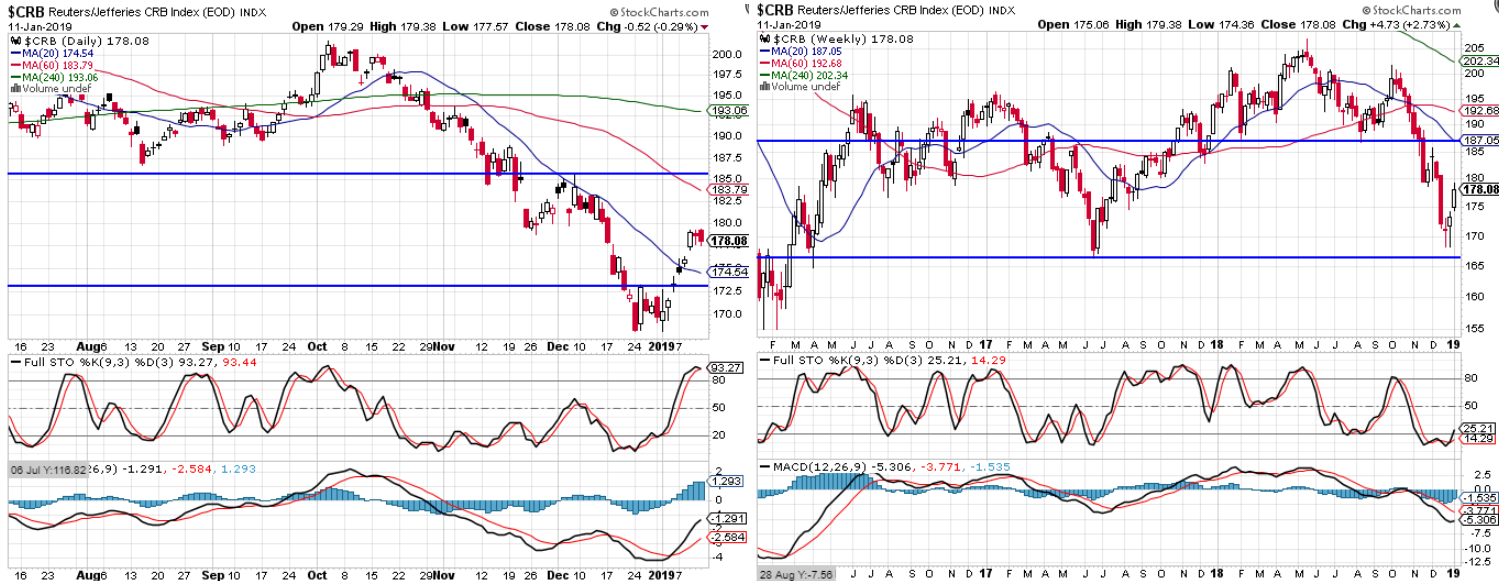Click the "Open 179.29" value

point(326,26)
